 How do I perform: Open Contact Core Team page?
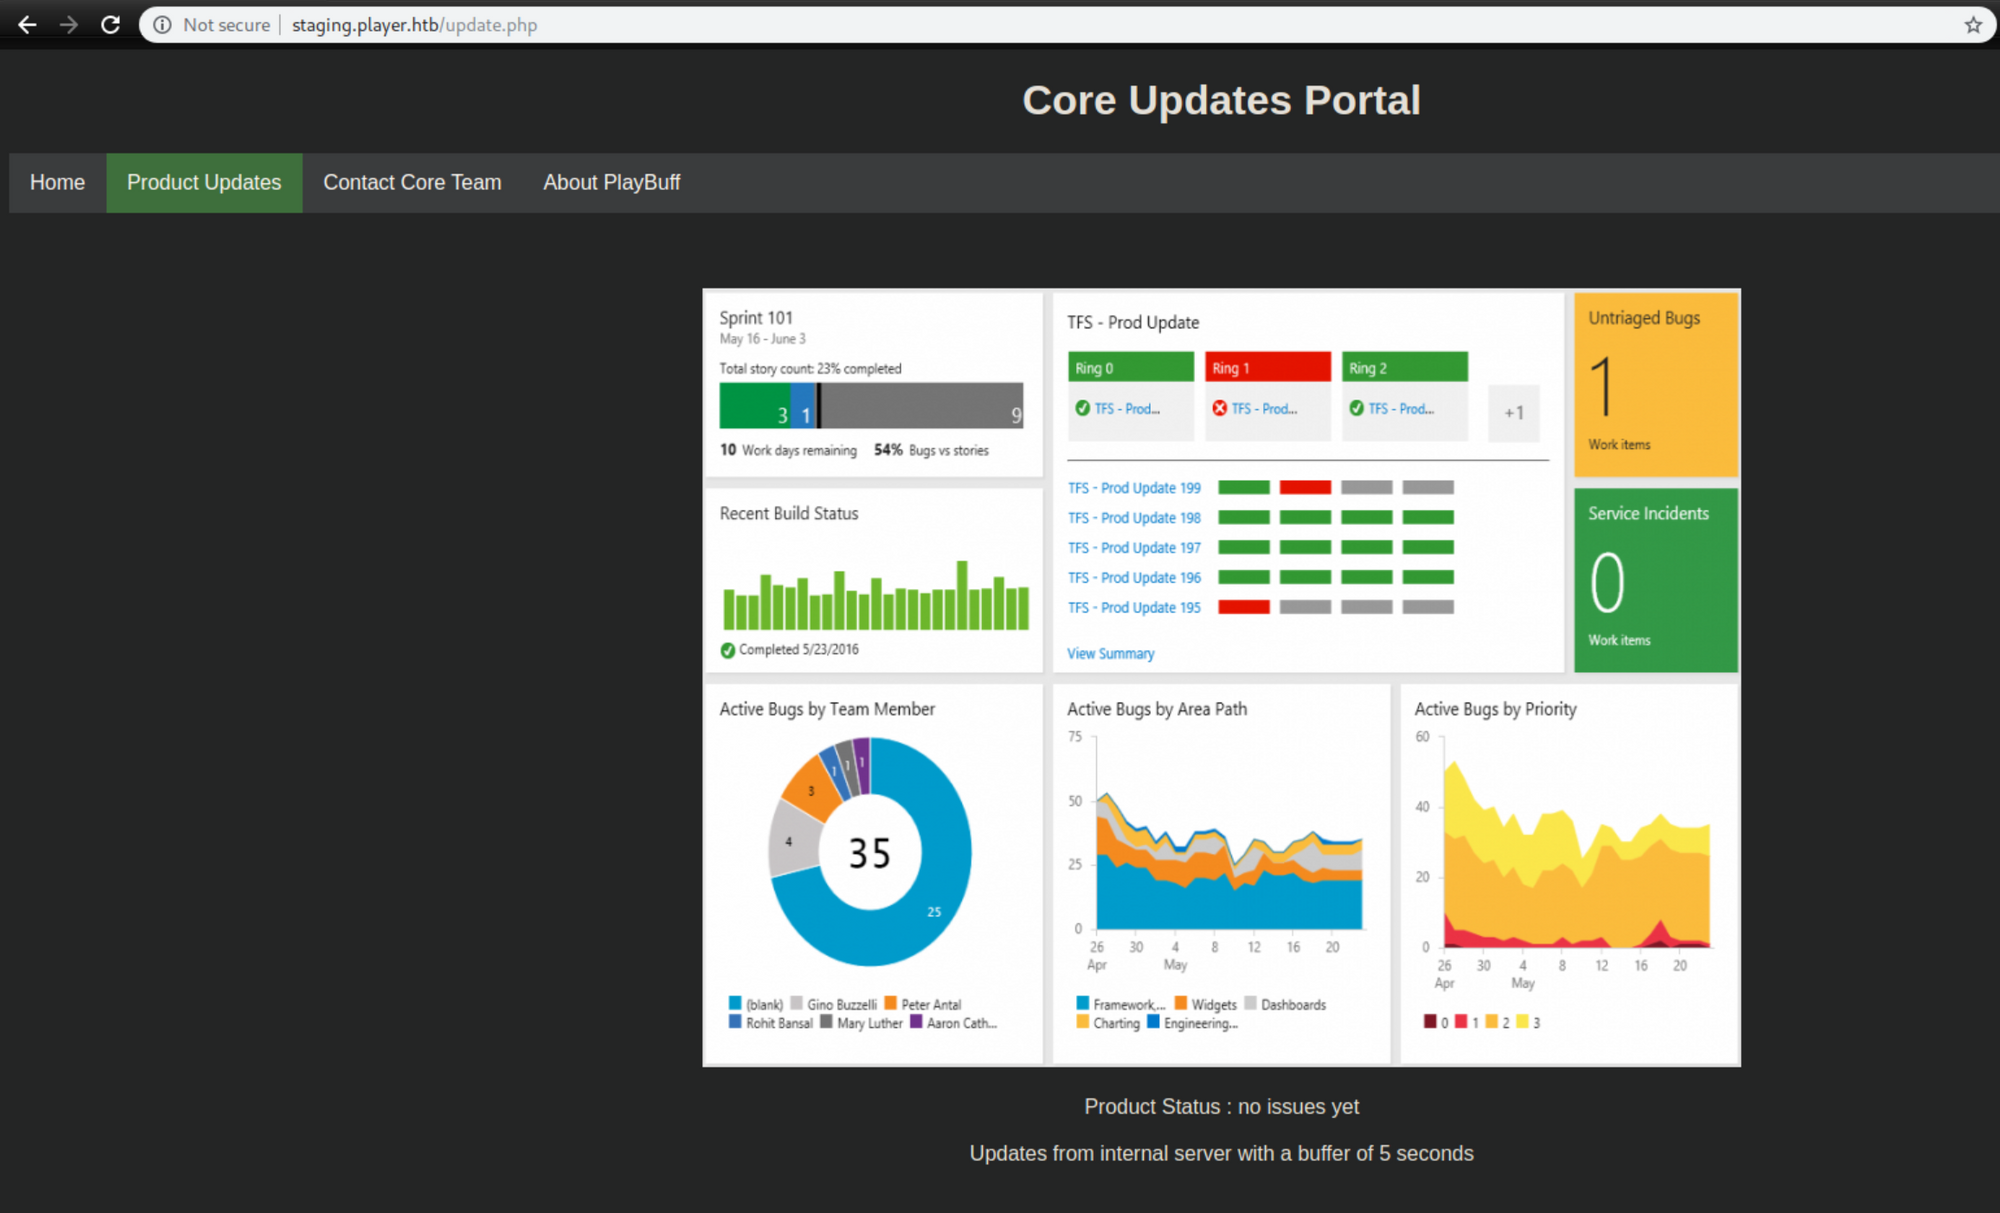pyautogui.click(x=412, y=183)
